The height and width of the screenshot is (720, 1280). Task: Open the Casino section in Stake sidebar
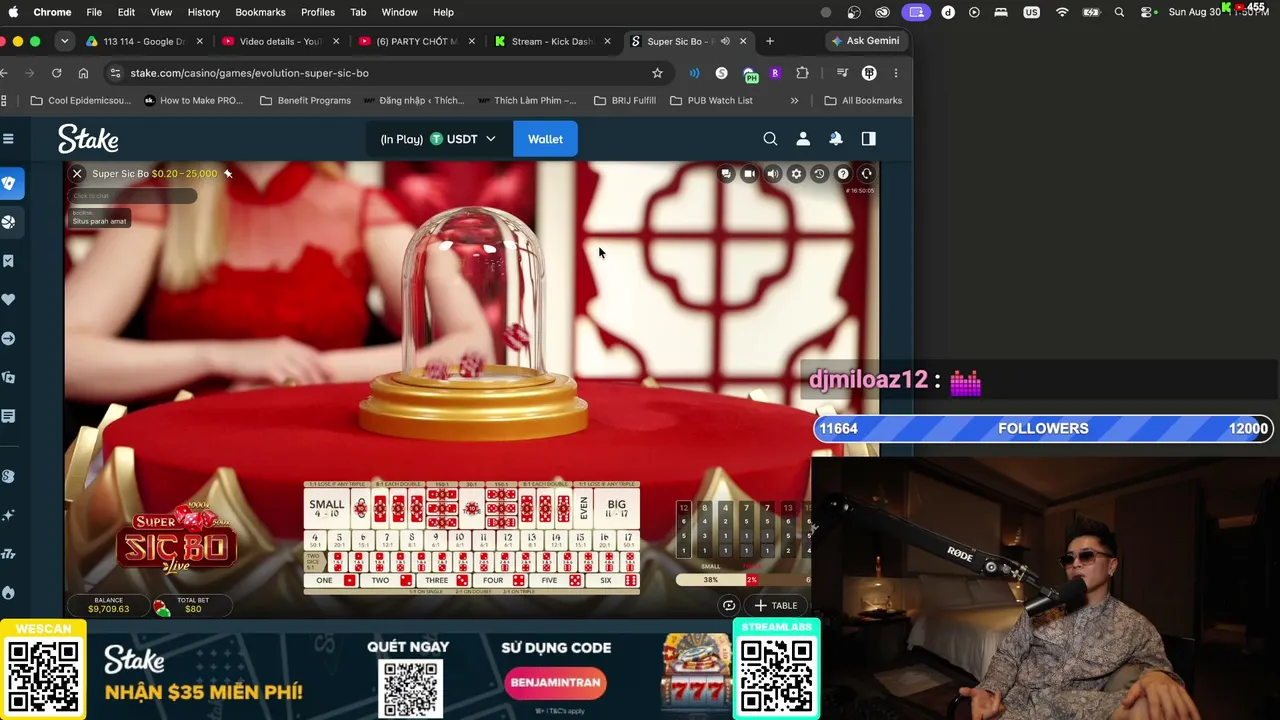pyautogui.click(x=9, y=183)
